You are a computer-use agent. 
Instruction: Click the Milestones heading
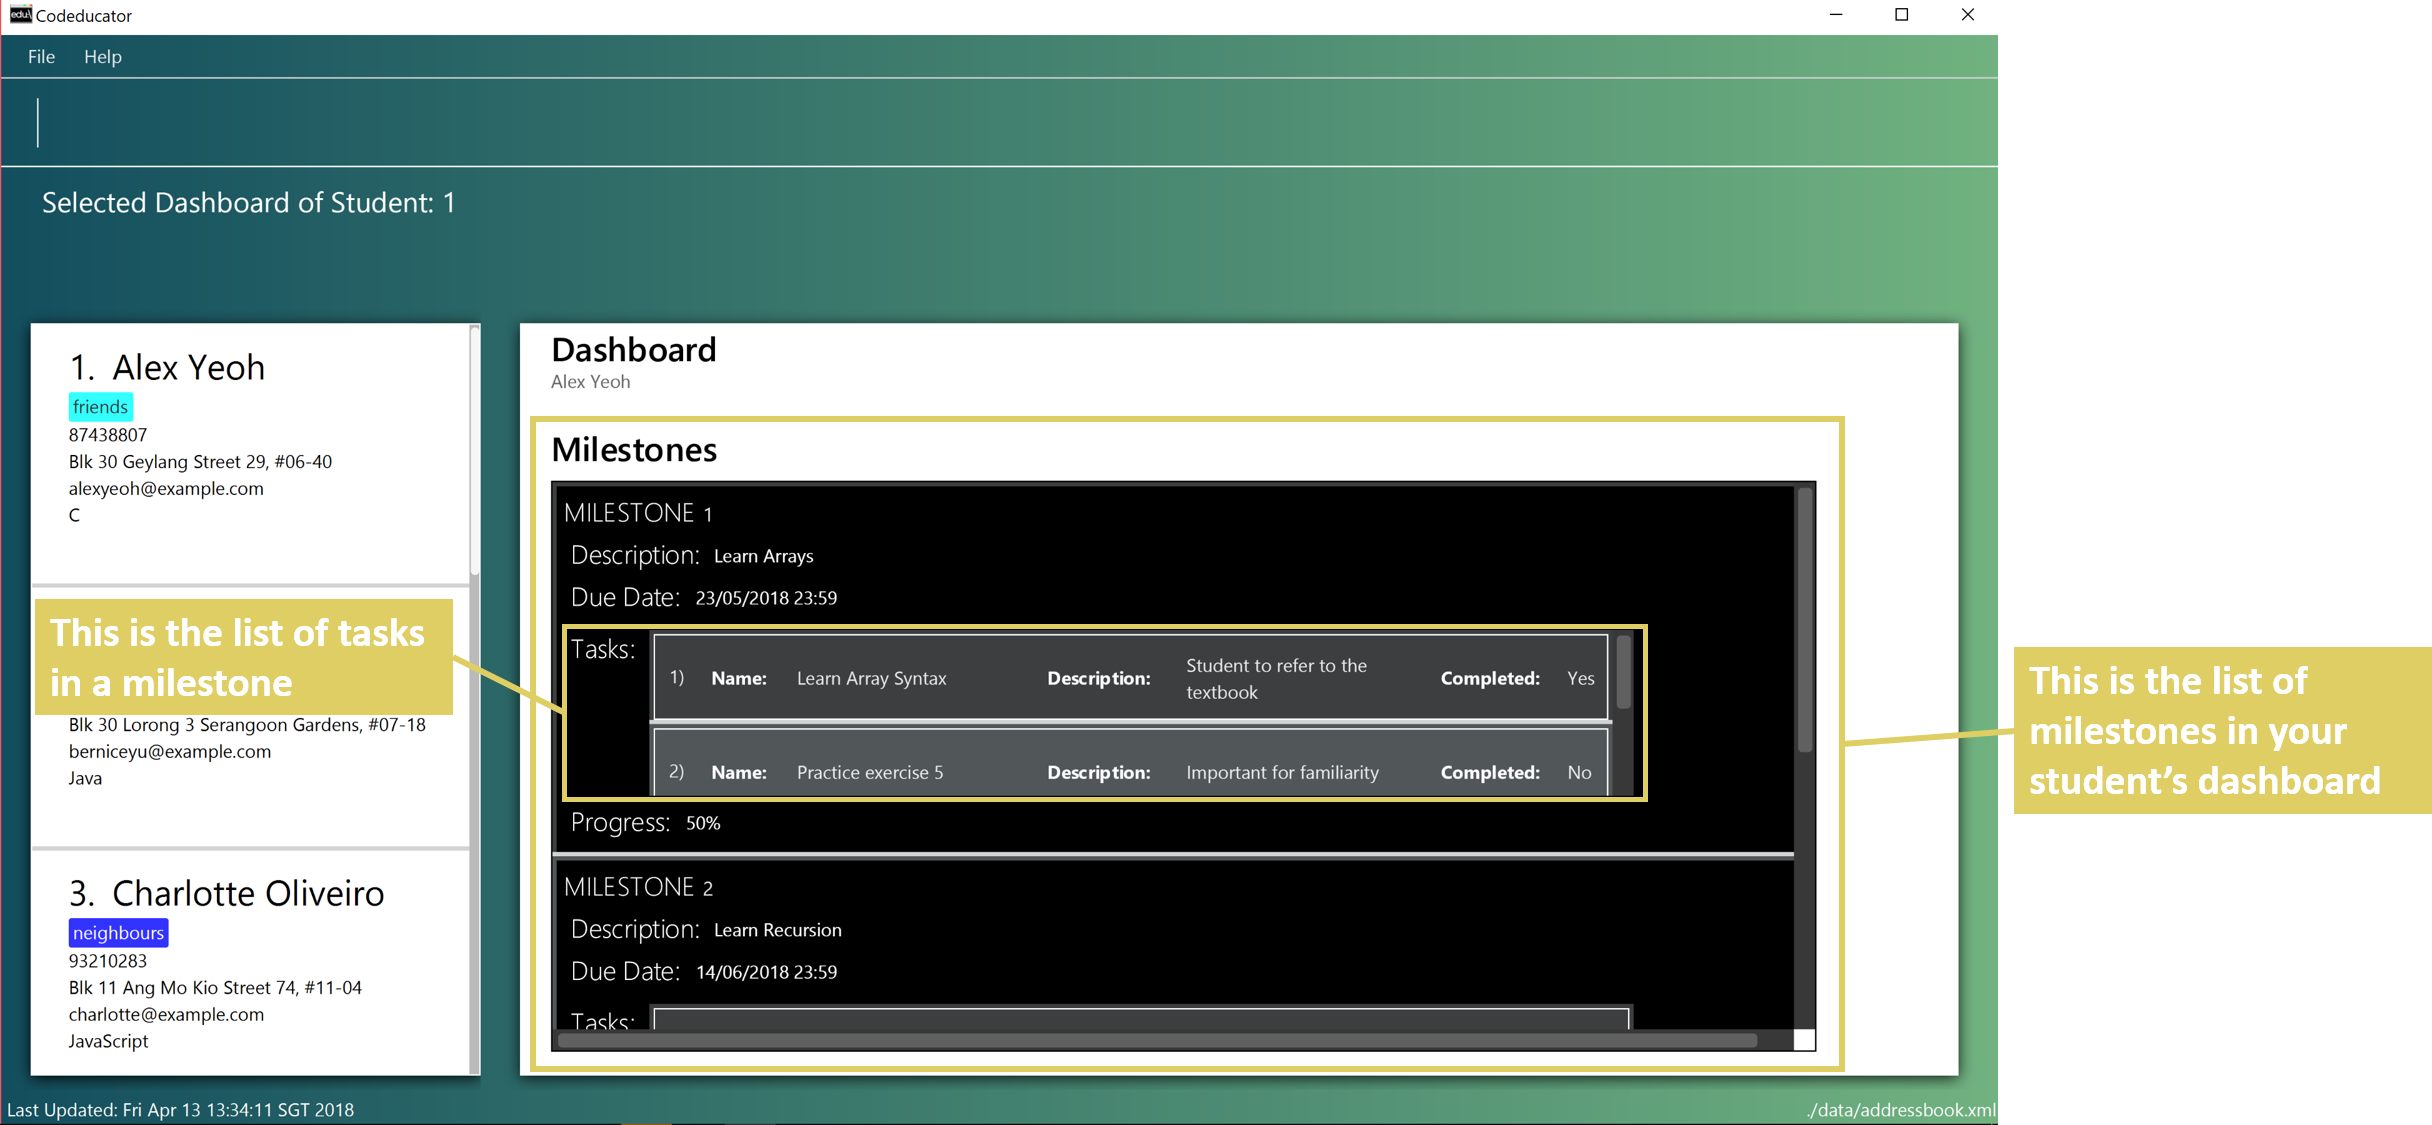[x=634, y=450]
